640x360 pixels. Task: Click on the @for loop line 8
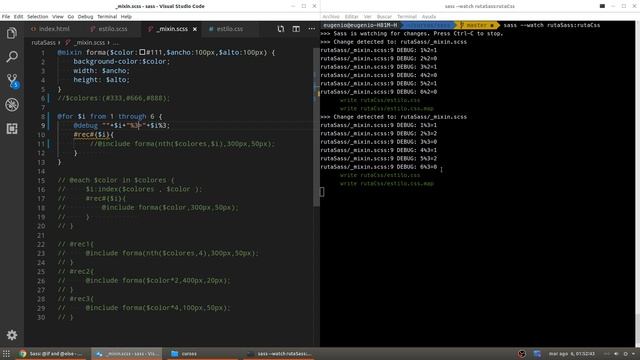point(109,116)
